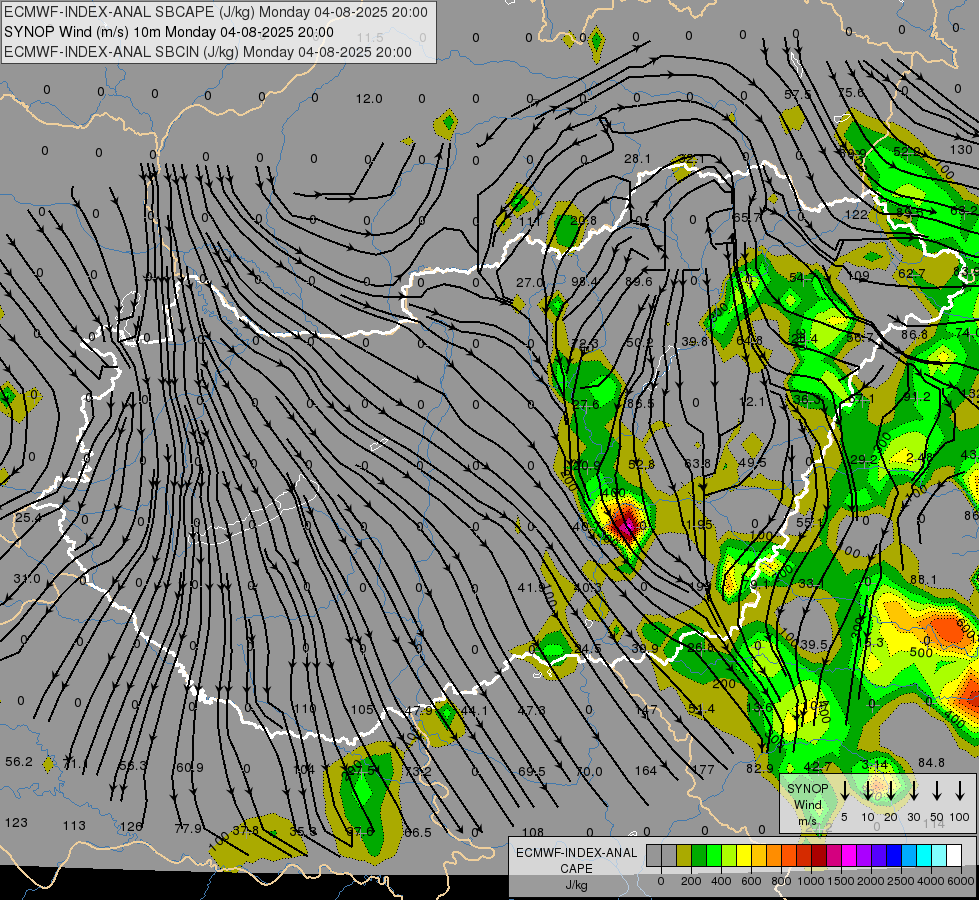The height and width of the screenshot is (900, 979).
Task: Select the pure cyan CAPE legend swatch
Action: [924, 855]
